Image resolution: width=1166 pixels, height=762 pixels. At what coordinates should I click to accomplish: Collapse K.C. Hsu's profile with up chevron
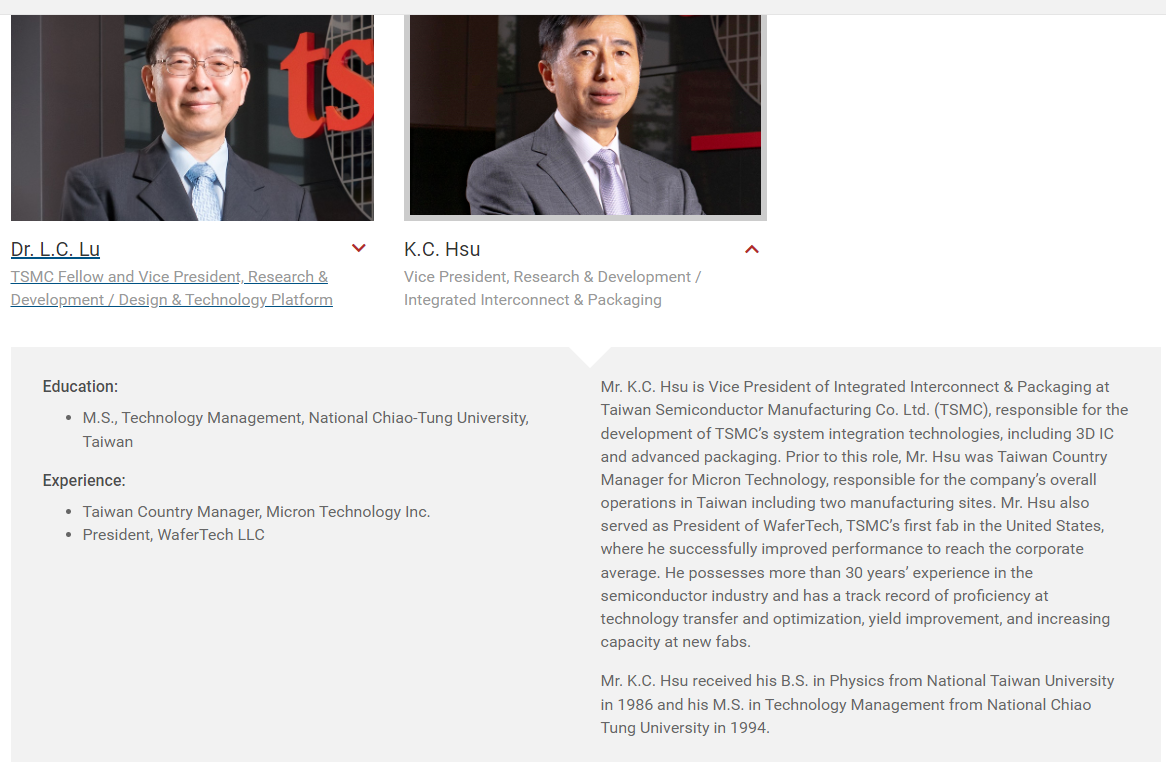752,249
